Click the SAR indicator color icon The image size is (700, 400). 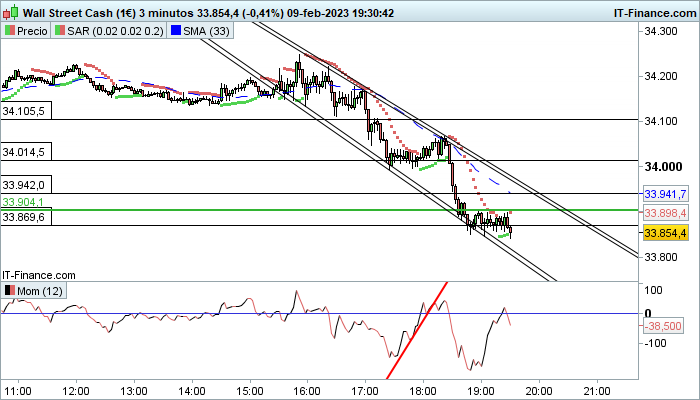point(60,31)
